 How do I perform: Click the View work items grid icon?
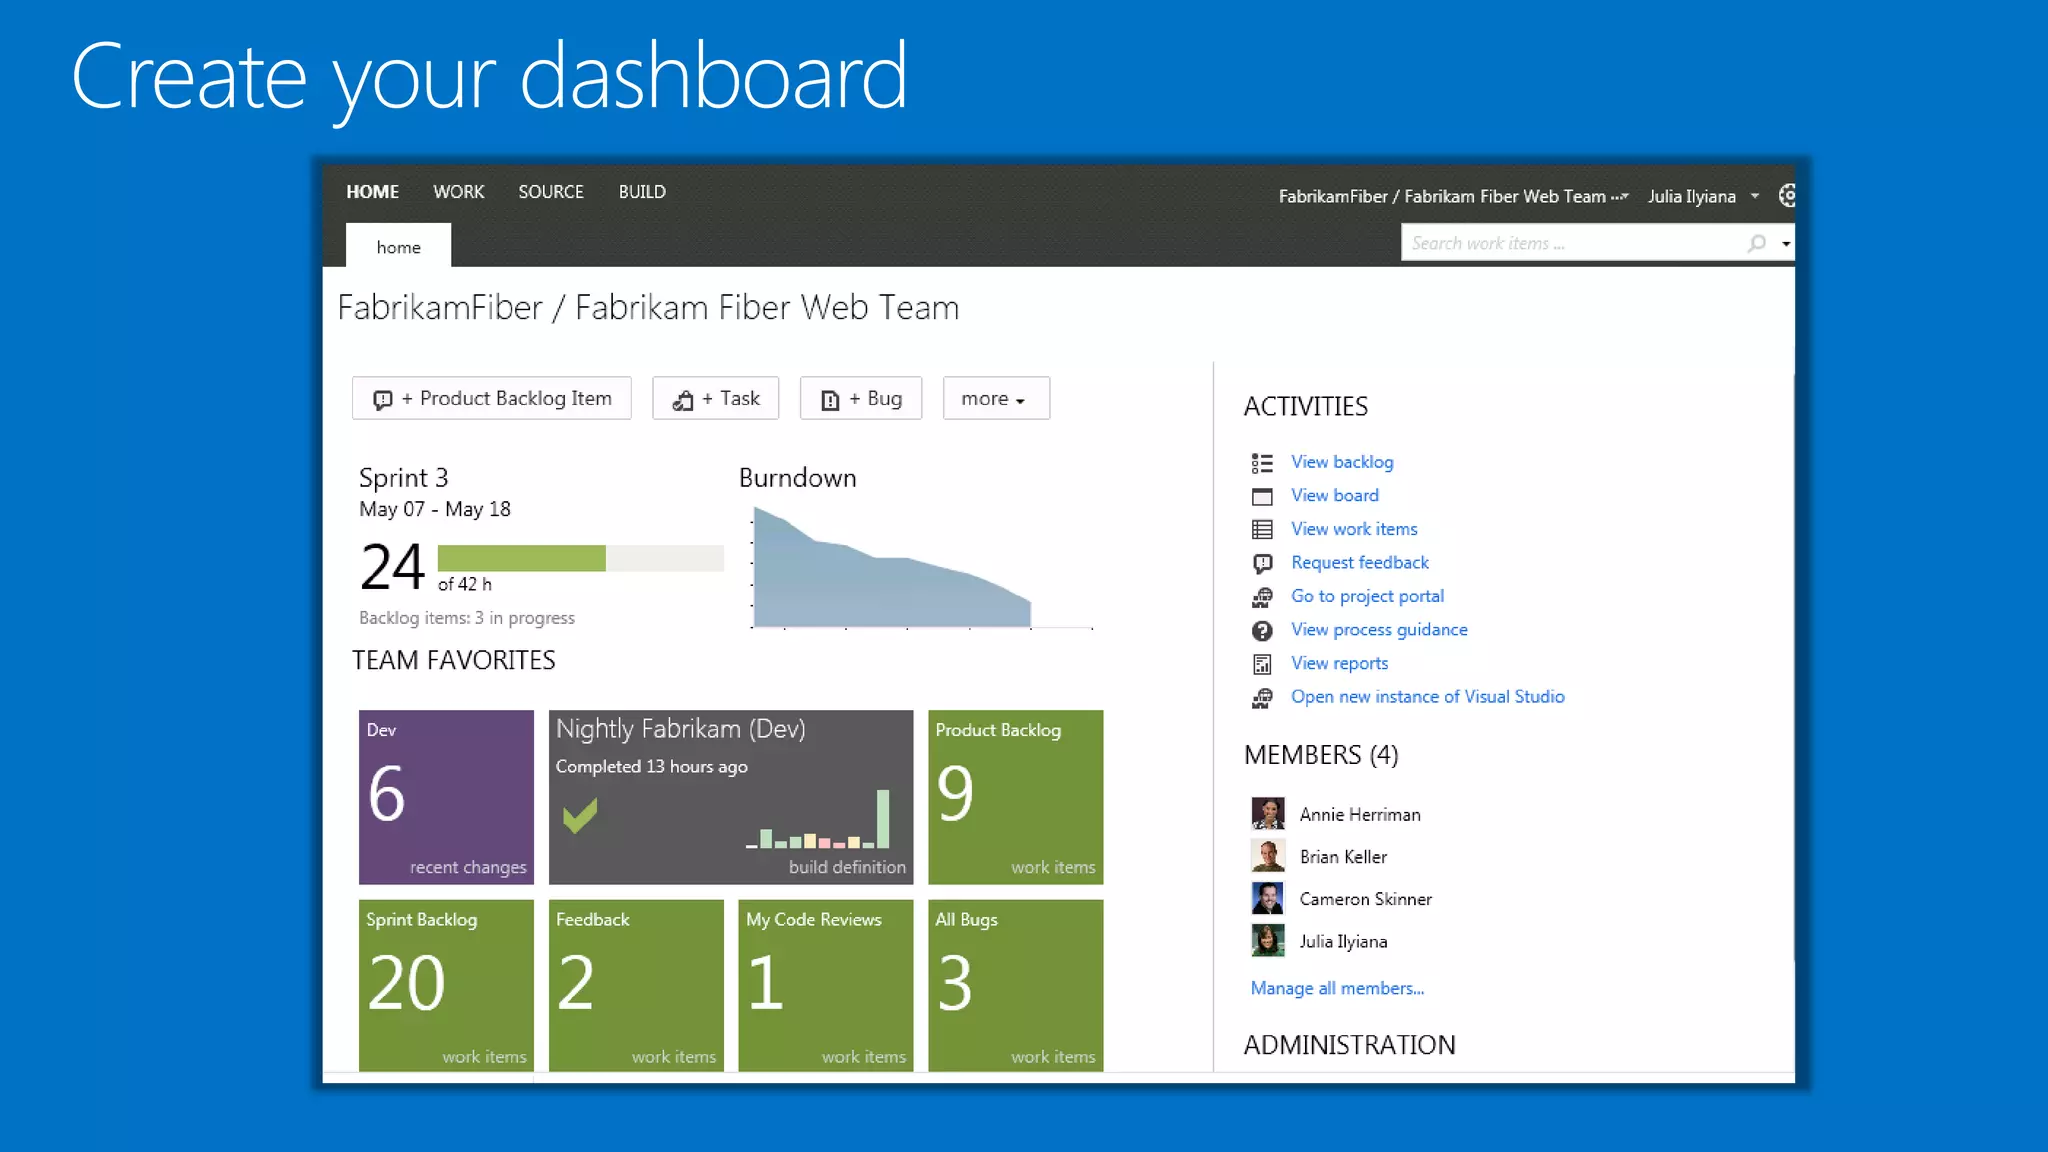pos(1262,530)
